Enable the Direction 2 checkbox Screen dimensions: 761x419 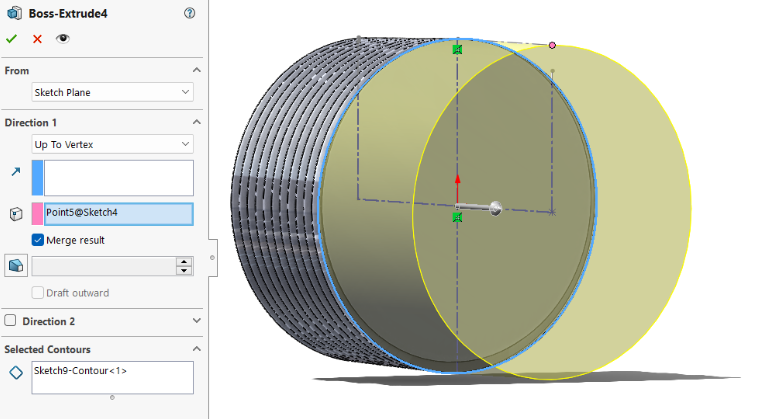coord(11,321)
